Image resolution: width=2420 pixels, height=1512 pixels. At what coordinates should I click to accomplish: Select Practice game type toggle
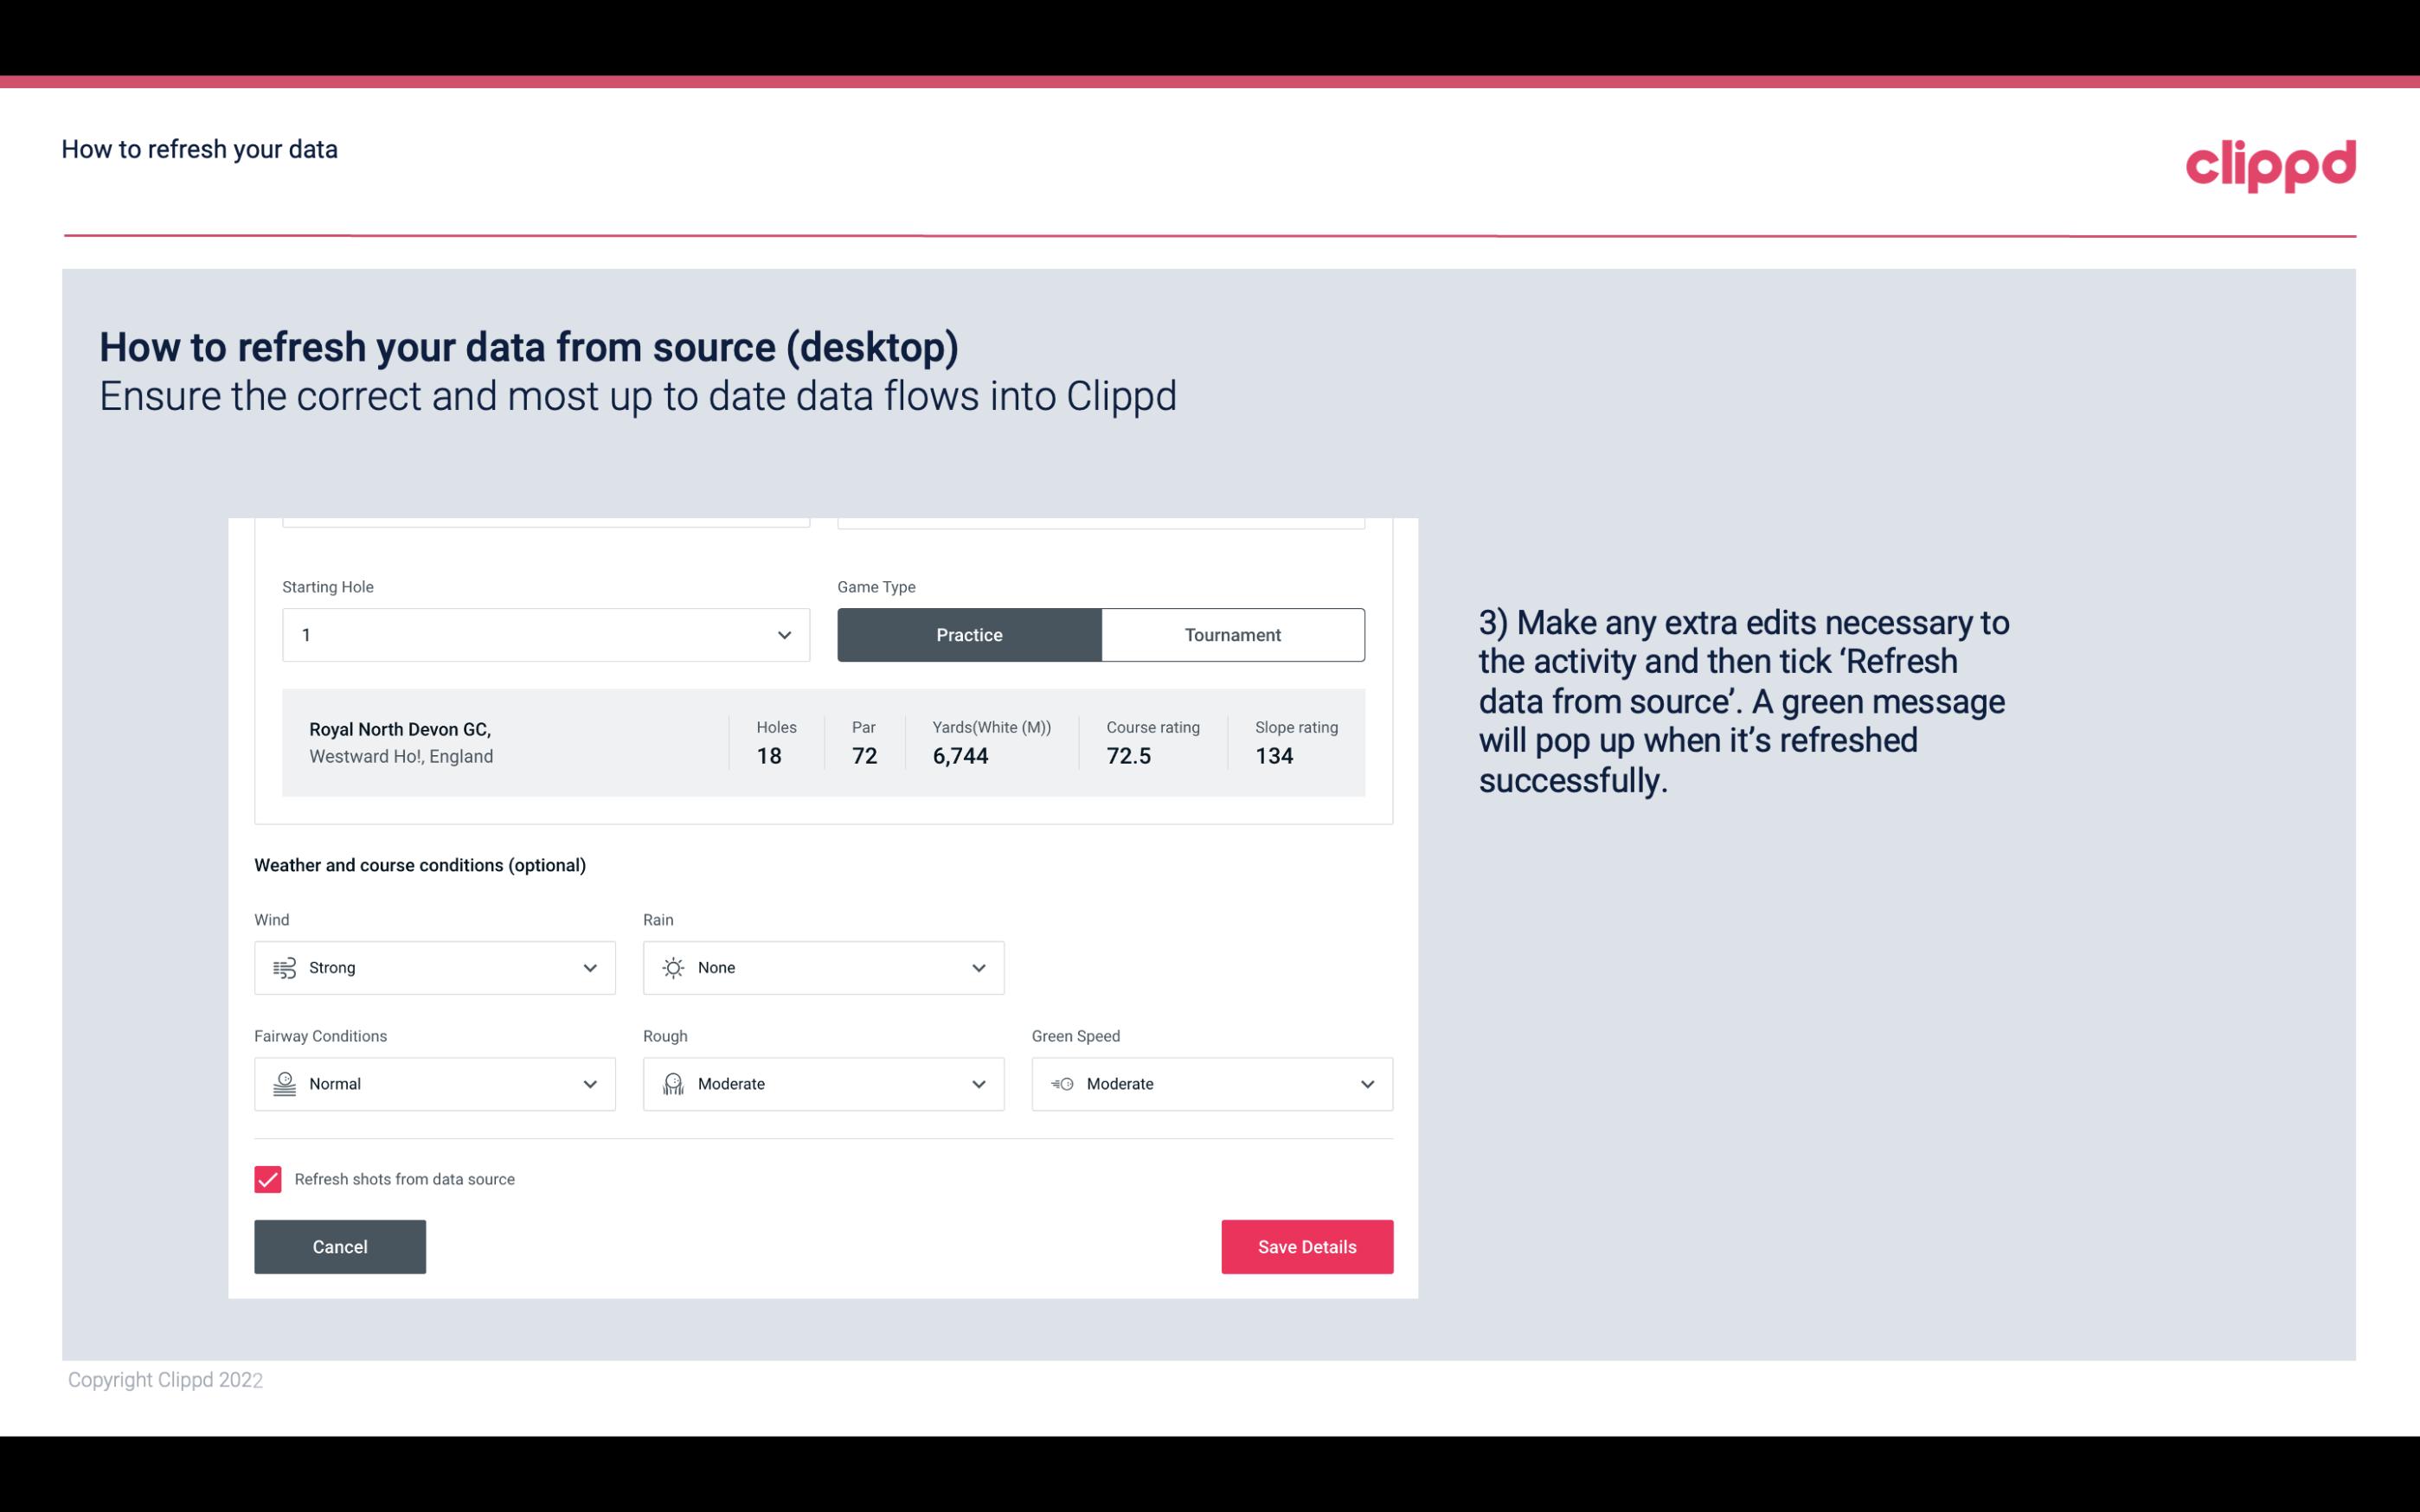coord(969,634)
